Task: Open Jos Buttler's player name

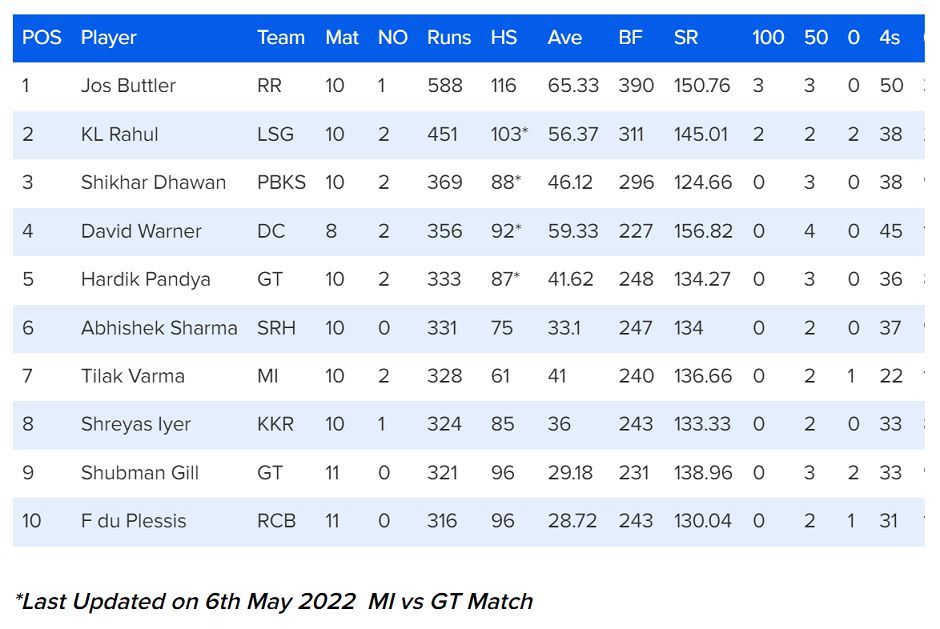Action: click(128, 86)
